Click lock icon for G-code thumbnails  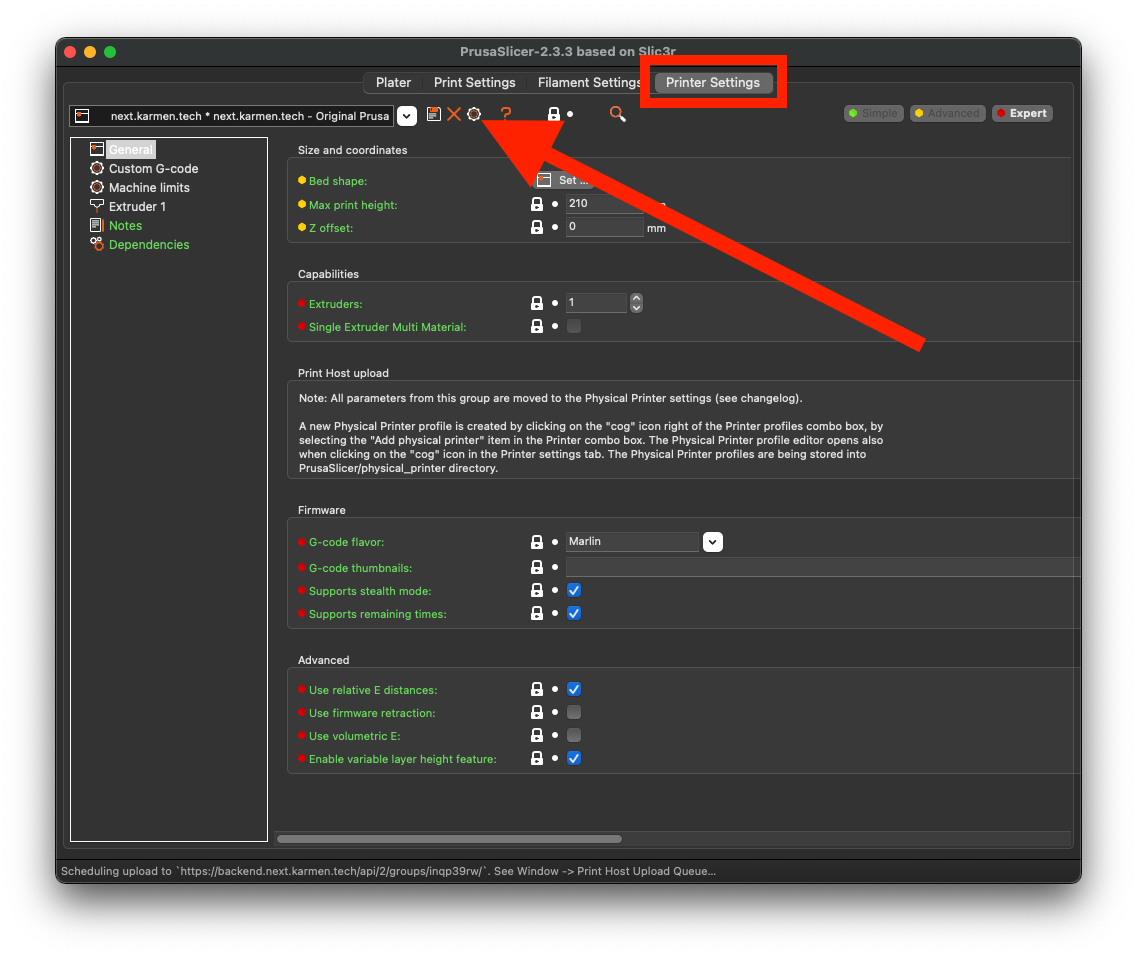click(x=537, y=567)
